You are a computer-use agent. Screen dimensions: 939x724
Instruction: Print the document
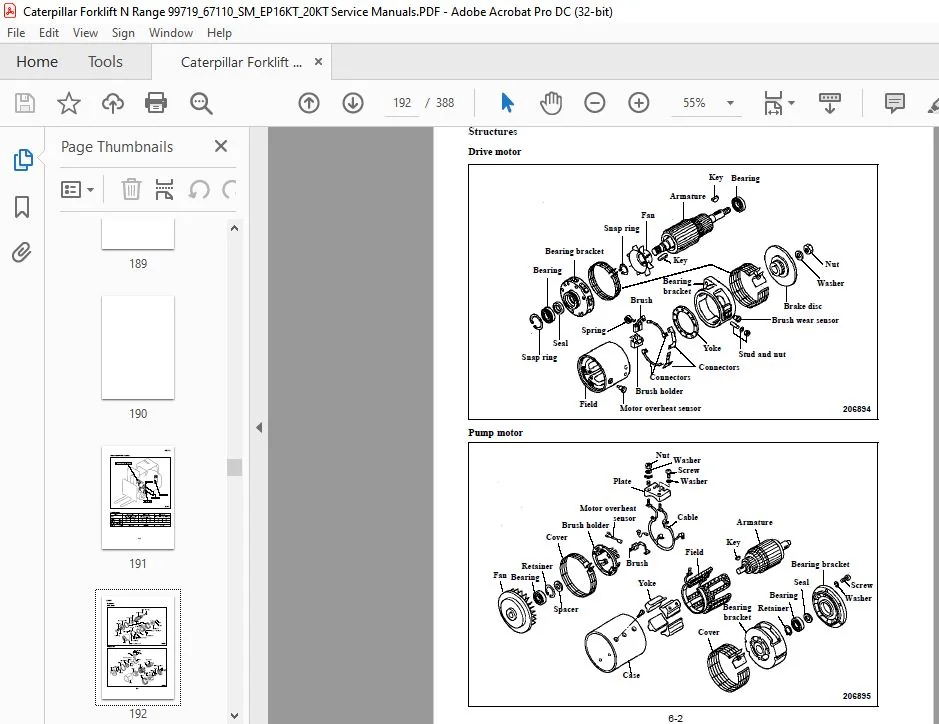(x=156, y=103)
